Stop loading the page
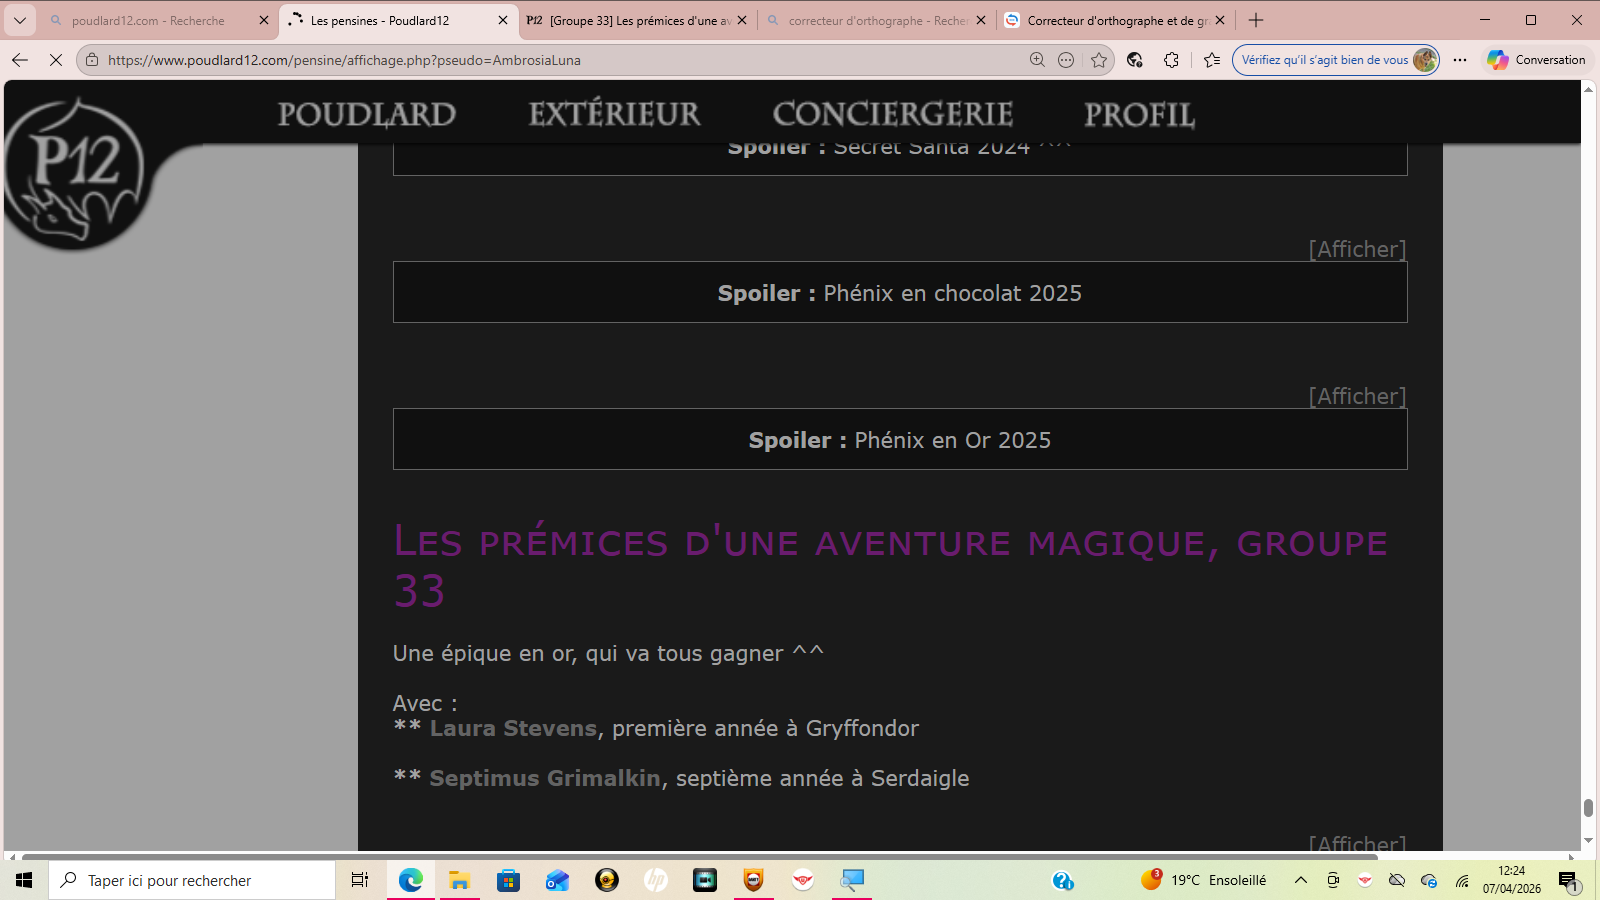The image size is (1600, 900). click(56, 60)
